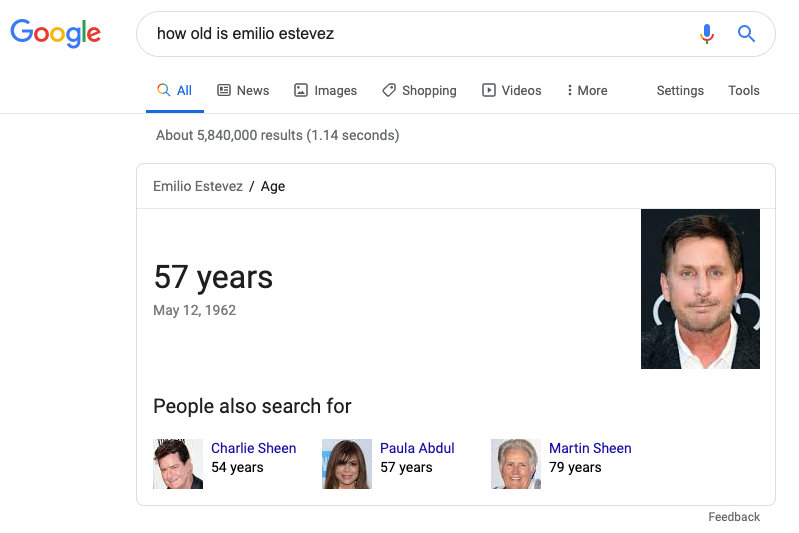This screenshot has height=533, width=799.
Task: Switch to the Images tab
Action: coord(326,91)
